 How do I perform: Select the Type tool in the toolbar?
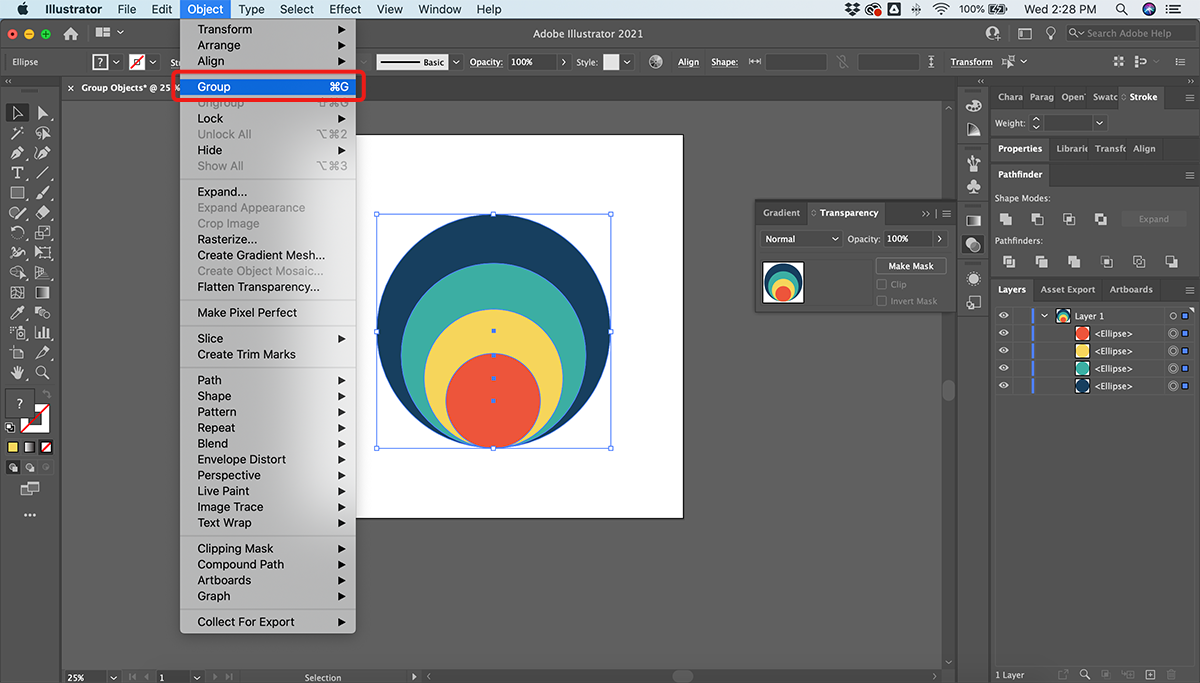point(17,173)
